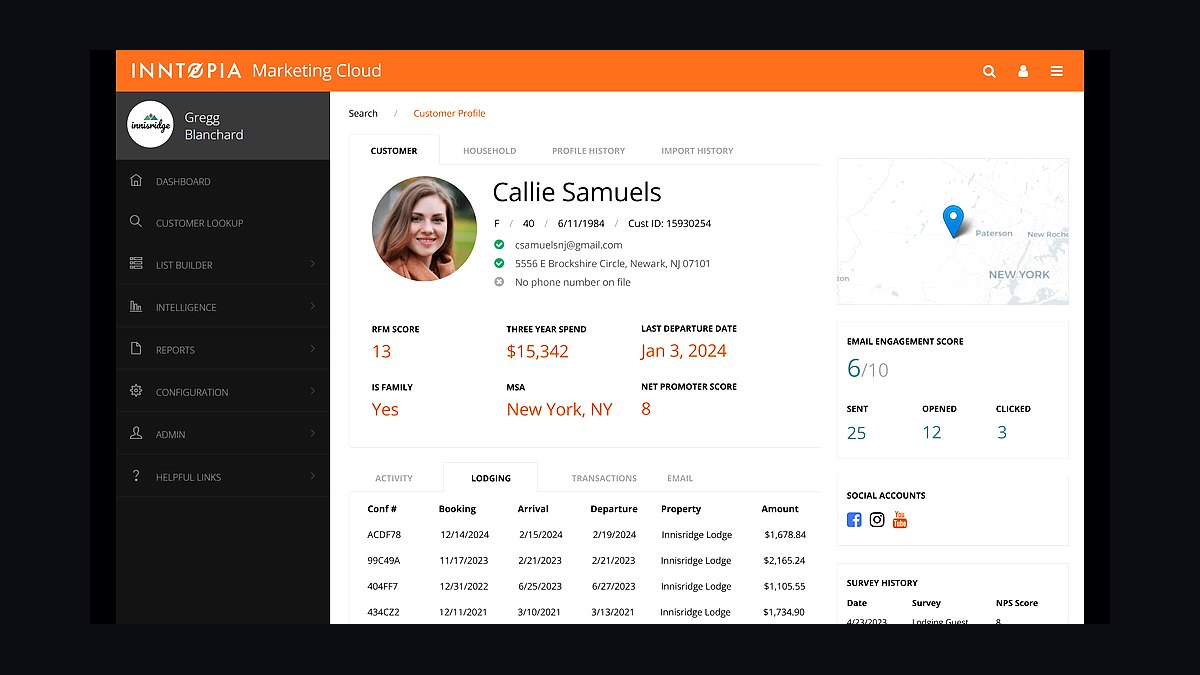Screen dimensions: 1200x675
Task: Click confirmation number 434CZ2
Action: (384, 612)
